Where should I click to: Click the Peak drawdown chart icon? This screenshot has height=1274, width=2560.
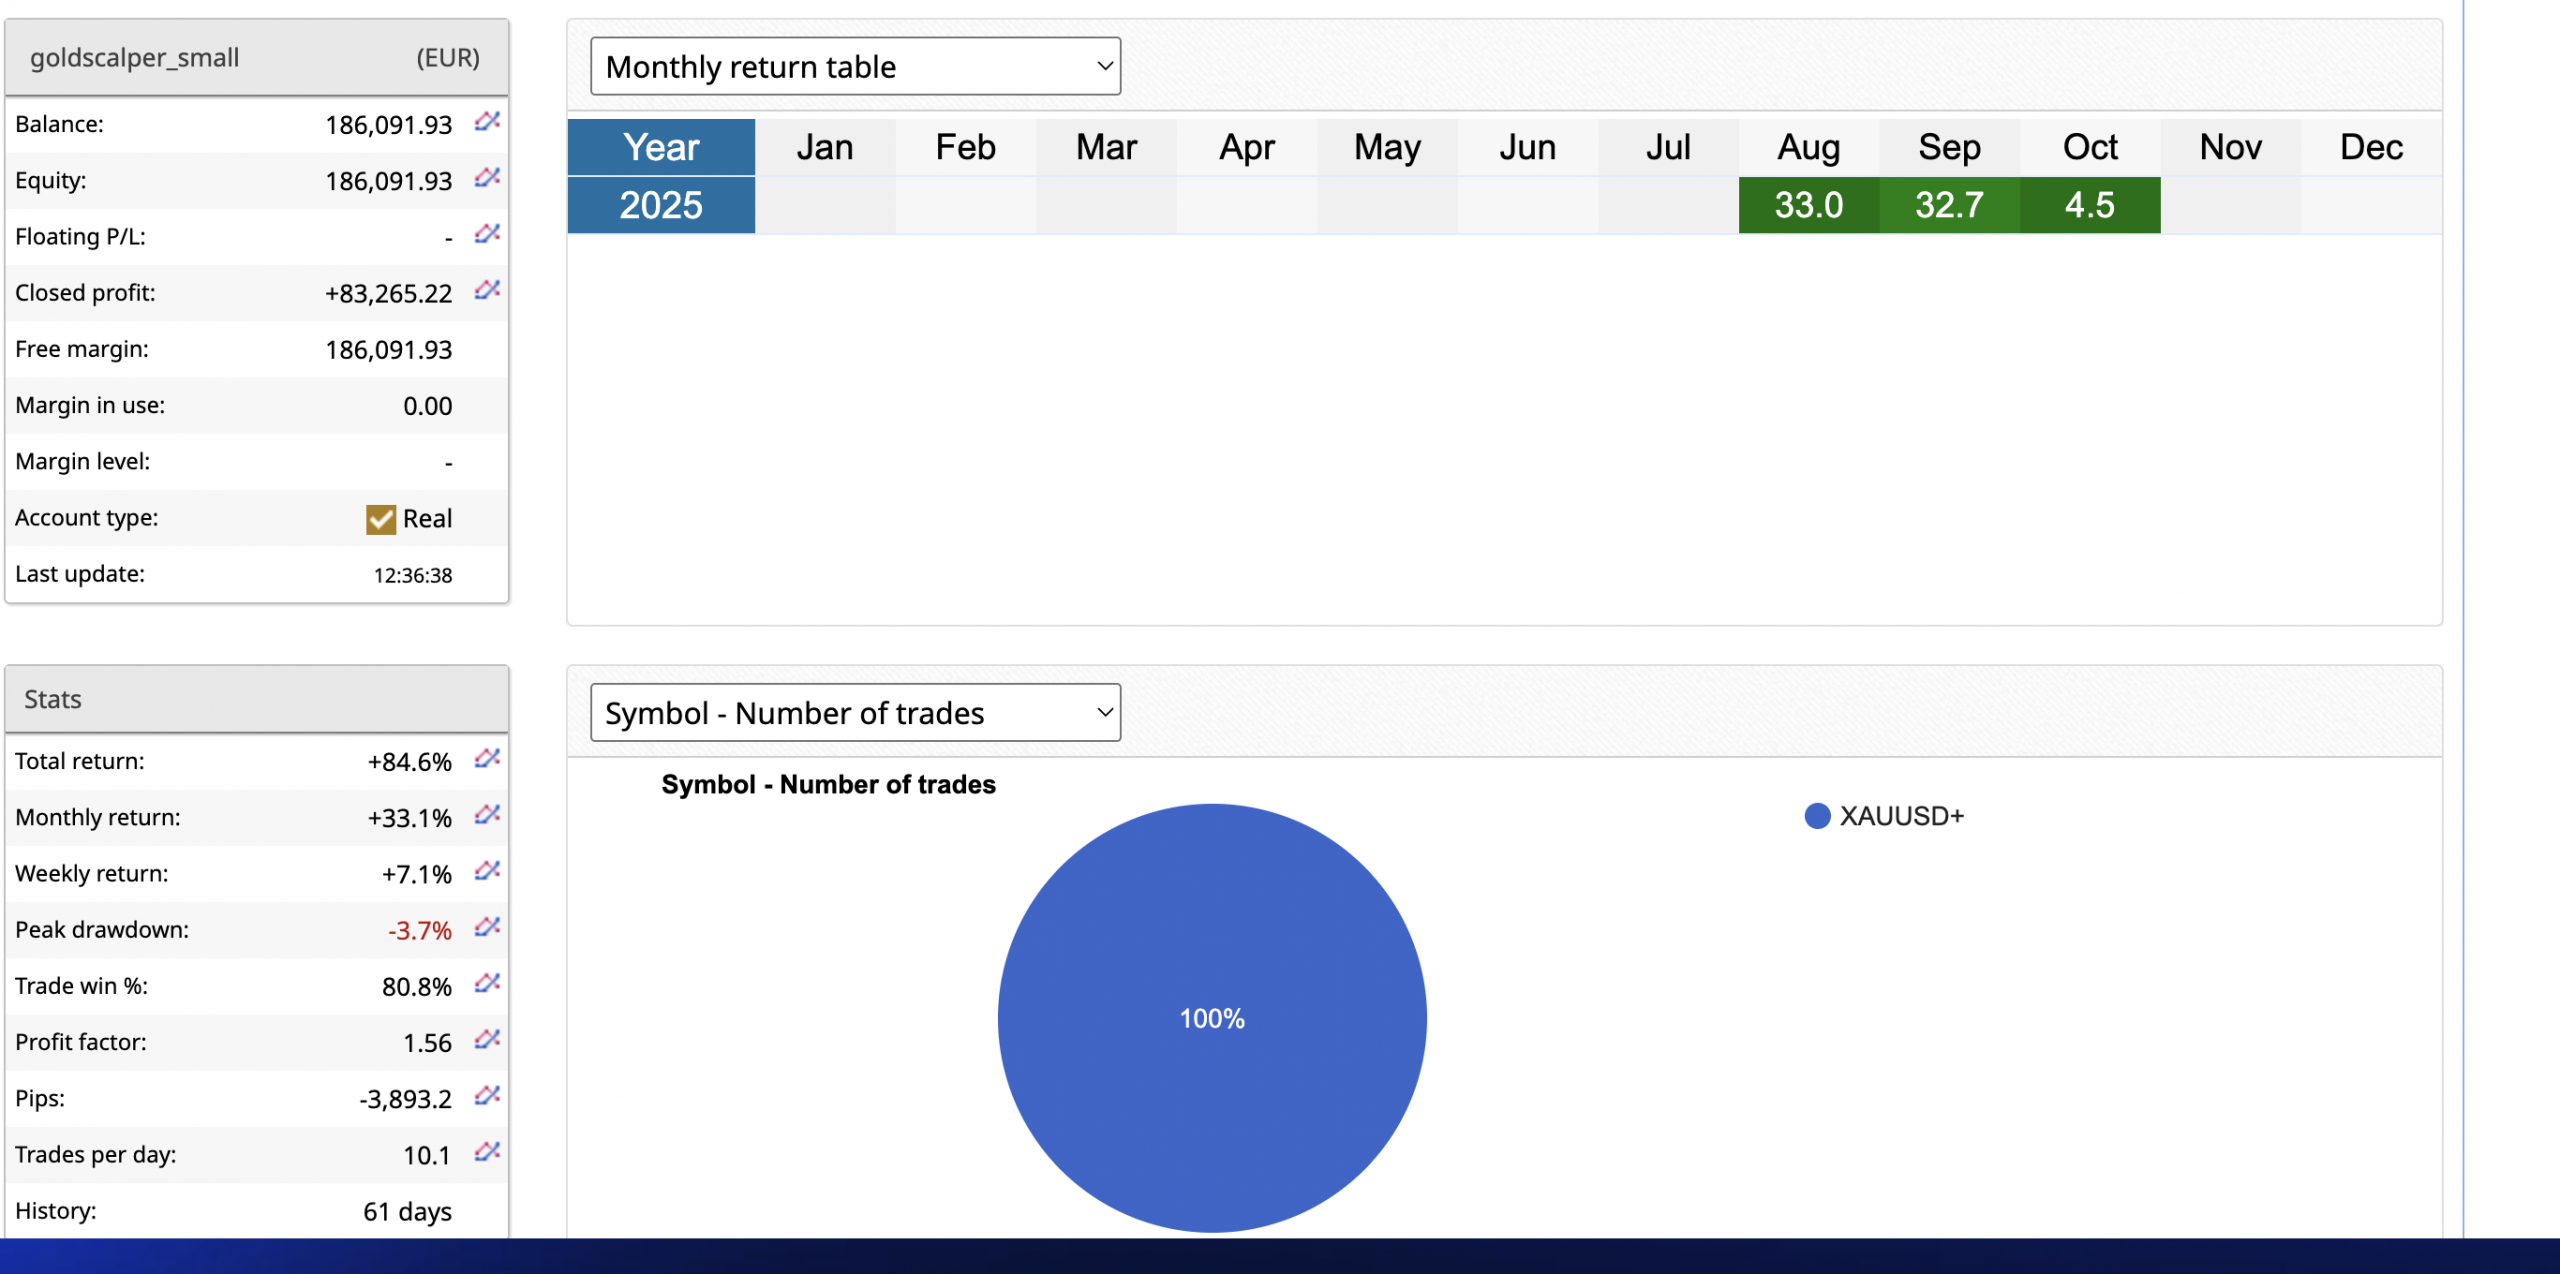click(487, 927)
